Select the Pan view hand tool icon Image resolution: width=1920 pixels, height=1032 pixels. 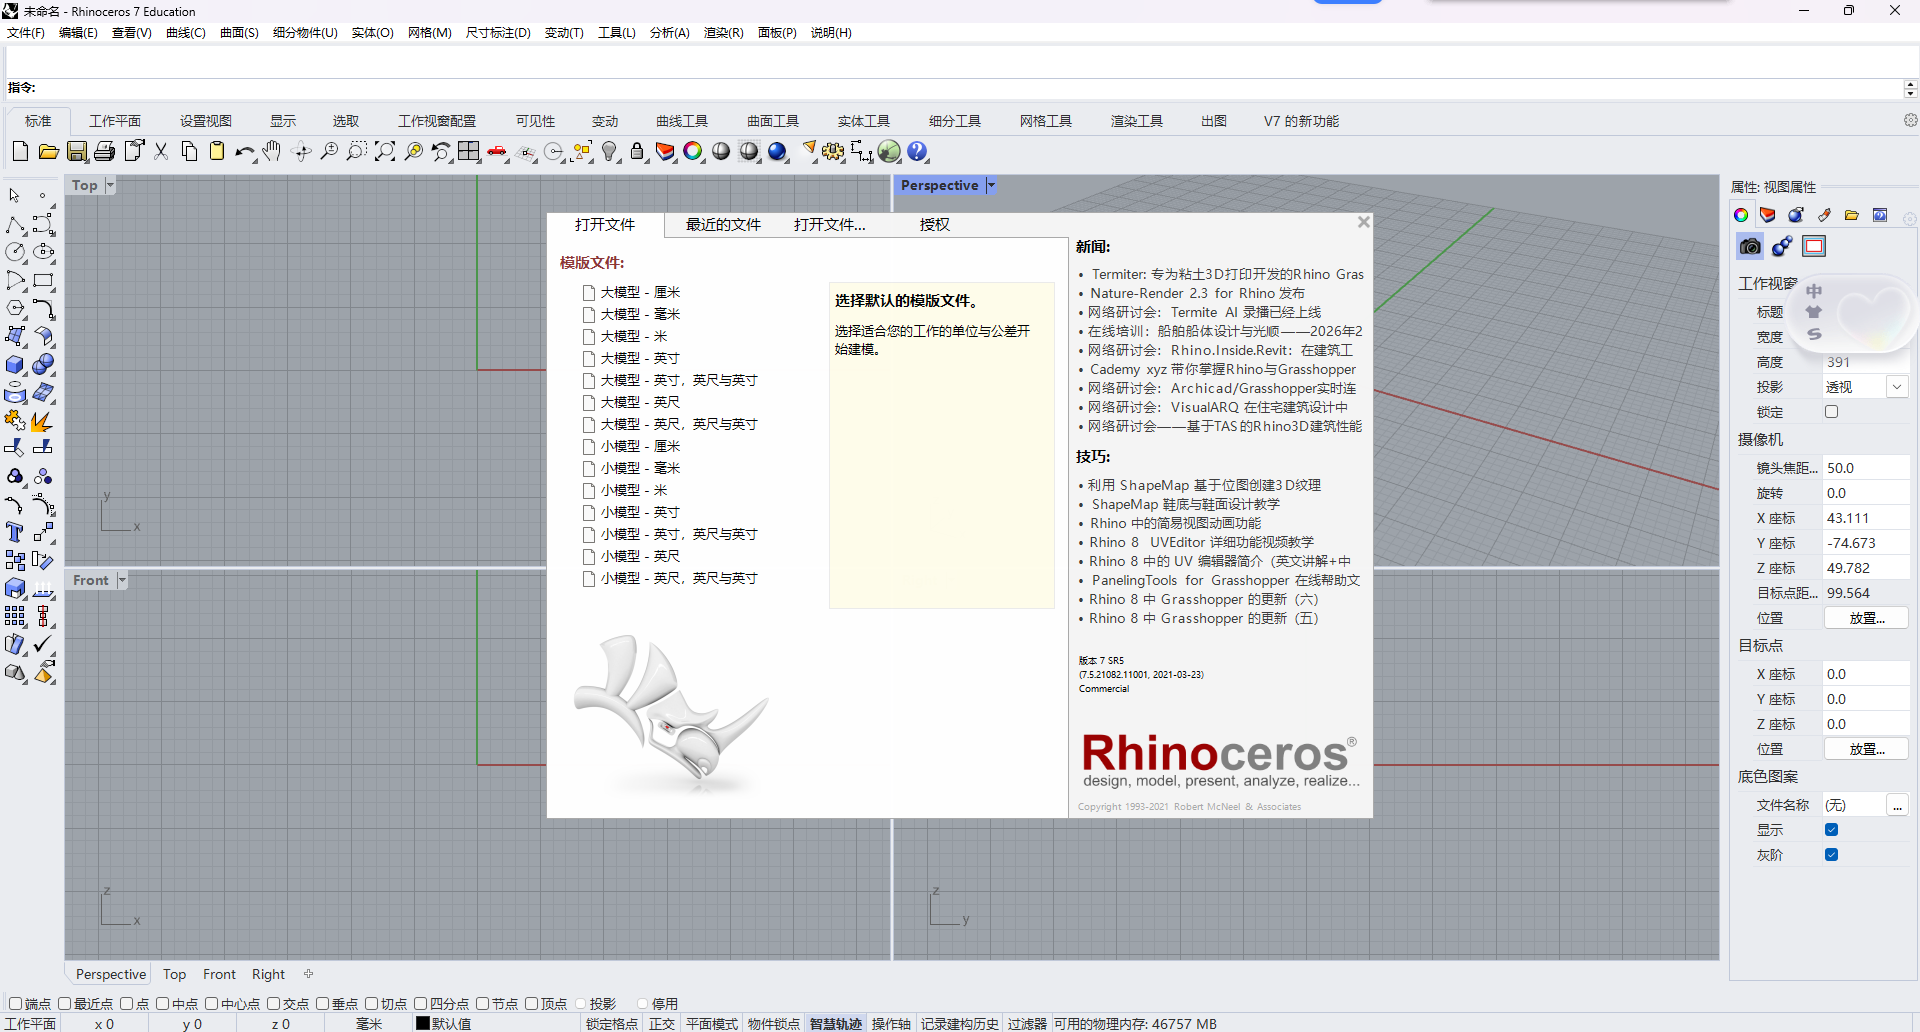point(270,152)
